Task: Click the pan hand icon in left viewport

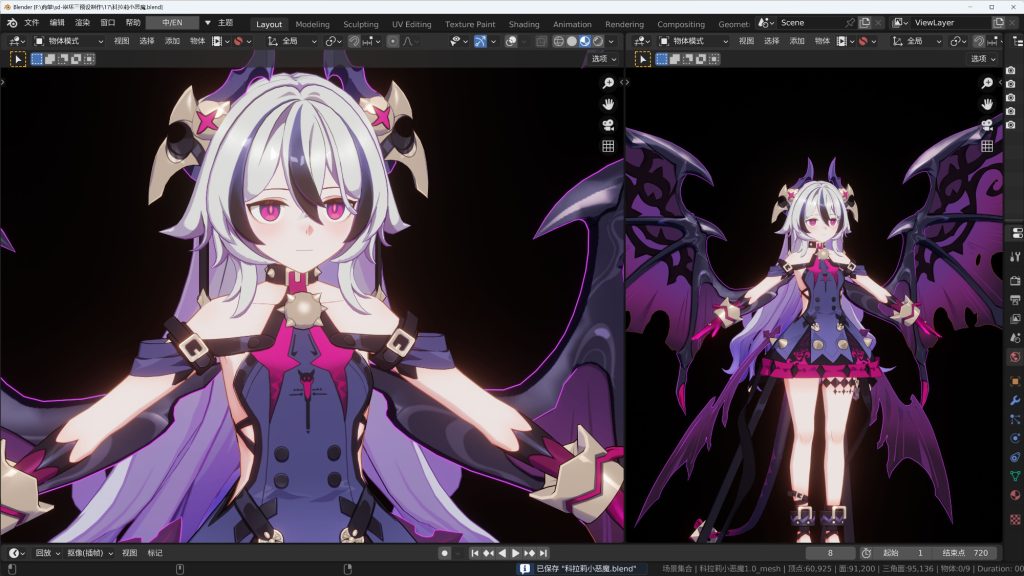Action: tap(608, 104)
